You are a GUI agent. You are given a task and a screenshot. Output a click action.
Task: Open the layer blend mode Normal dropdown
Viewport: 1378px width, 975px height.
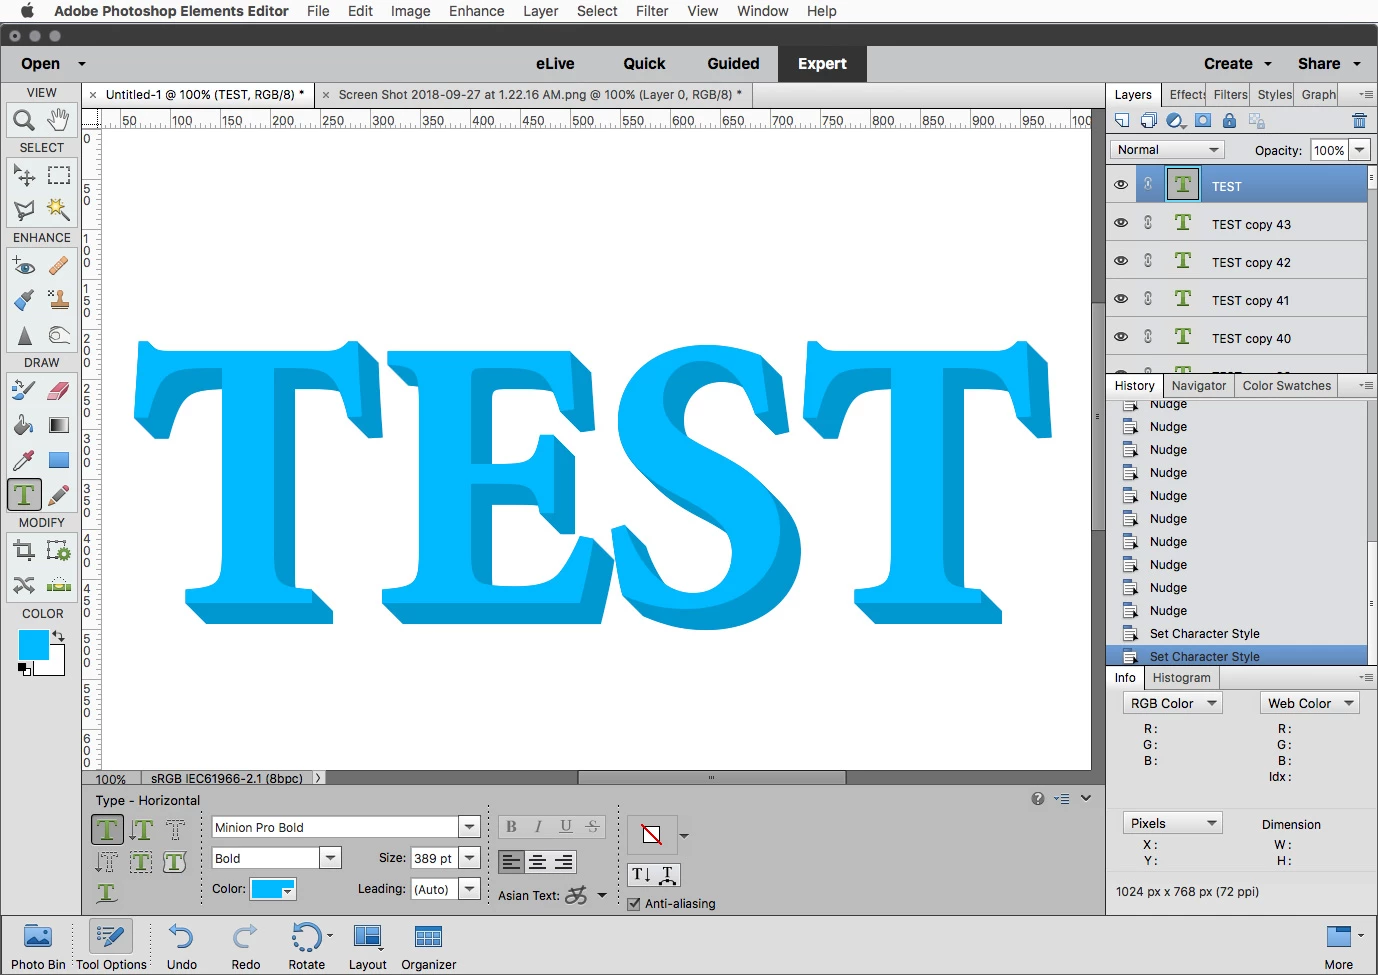coord(1167,150)
